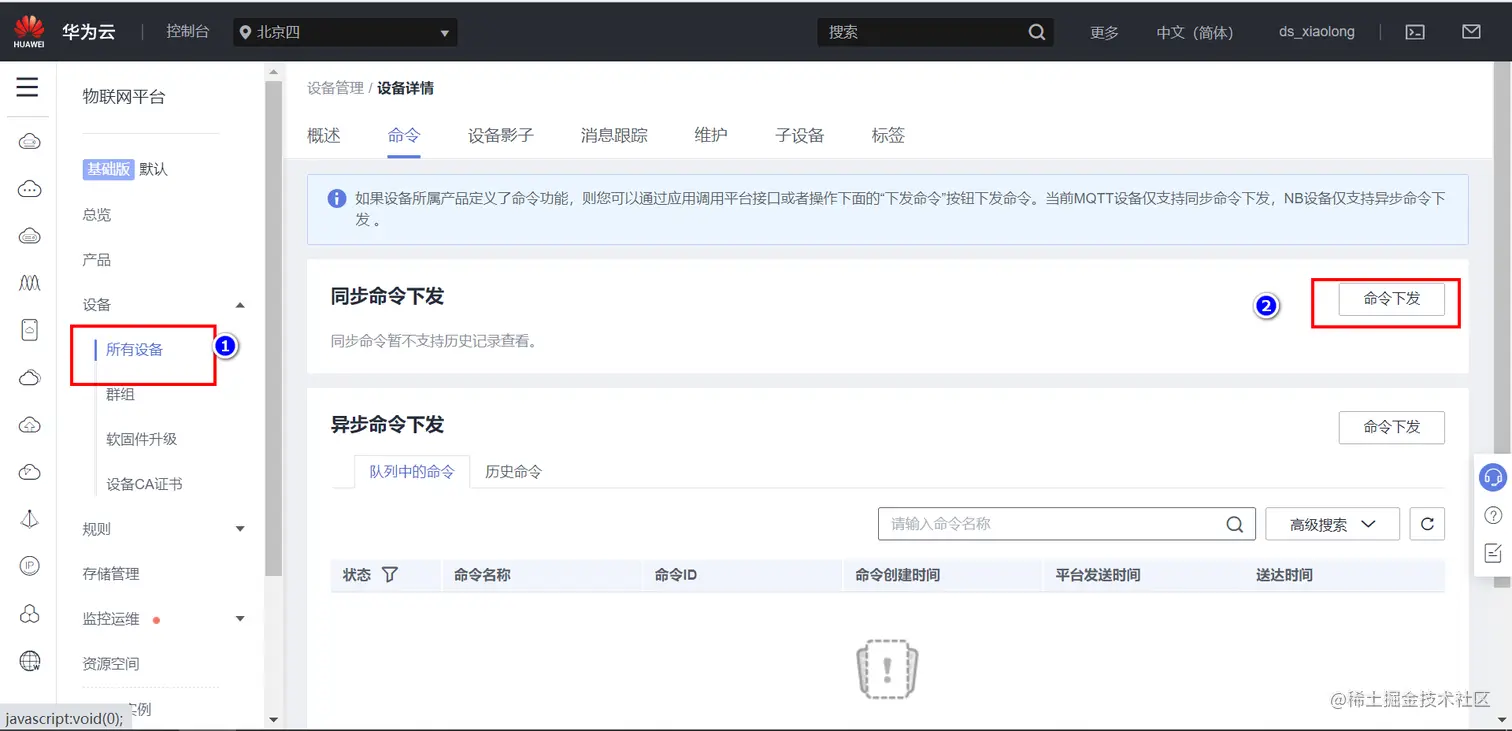Screen dimensions: 1512x731
Task: Expand the 规则 sidebar section
Action: point(240,529)
